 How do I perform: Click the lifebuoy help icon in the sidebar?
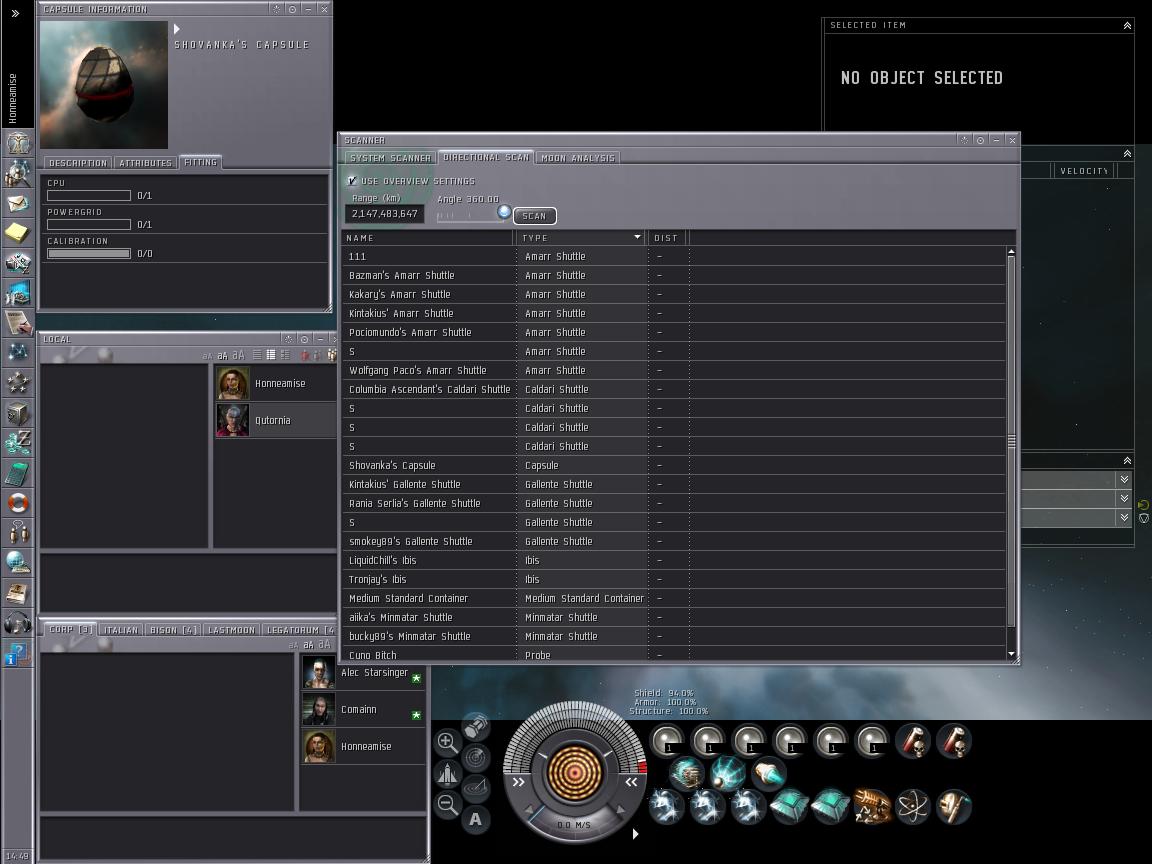(x=18, y=503)
